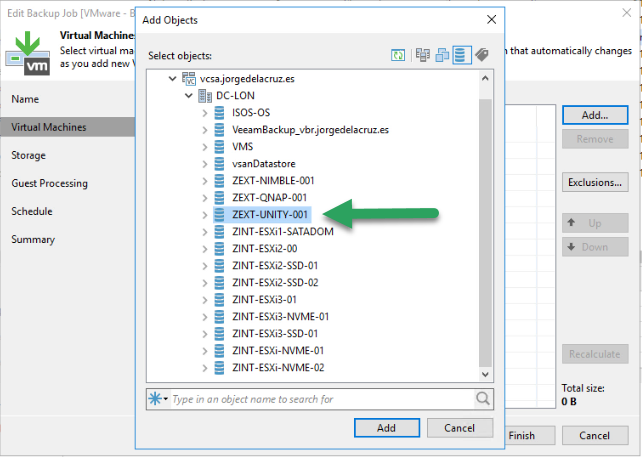Open the Name step in wizard sidebar
This screenshot has width=642, height=457.
click(x=25, y=99)
